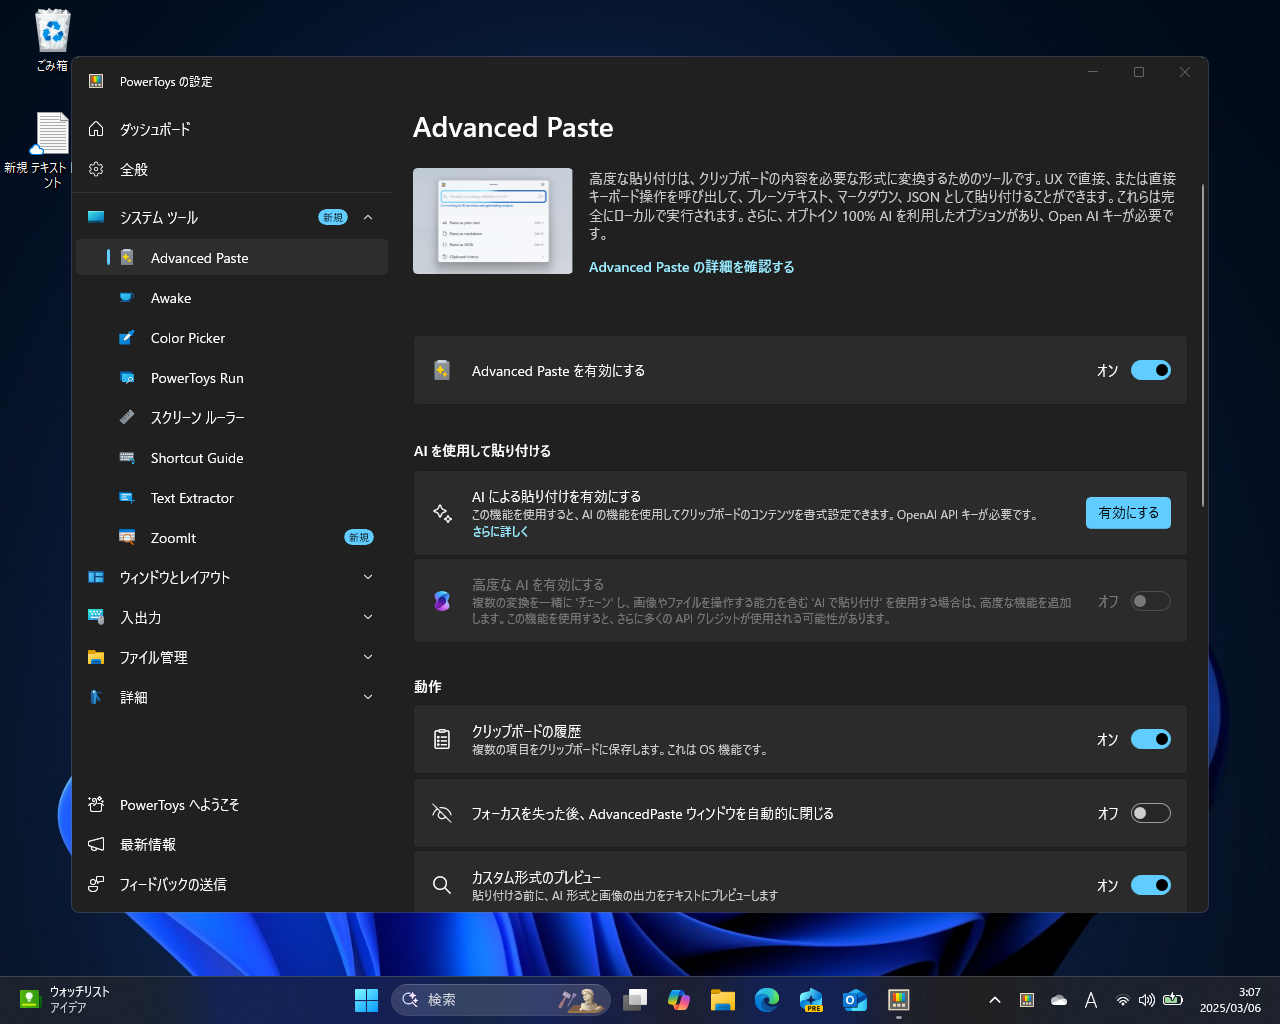Click the PowerToys Run icon
Image resolution: width=1280 pixels, height=1024 pixels.
tap(128, 378)
